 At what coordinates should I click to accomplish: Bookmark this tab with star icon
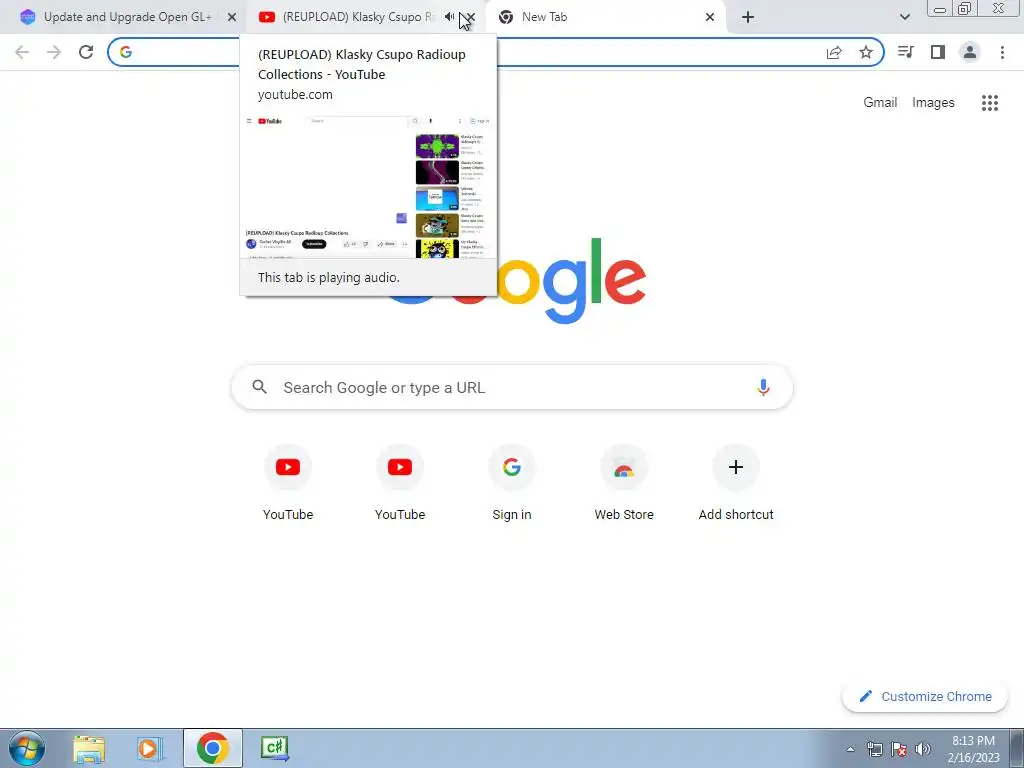click(x=866, y=52)
